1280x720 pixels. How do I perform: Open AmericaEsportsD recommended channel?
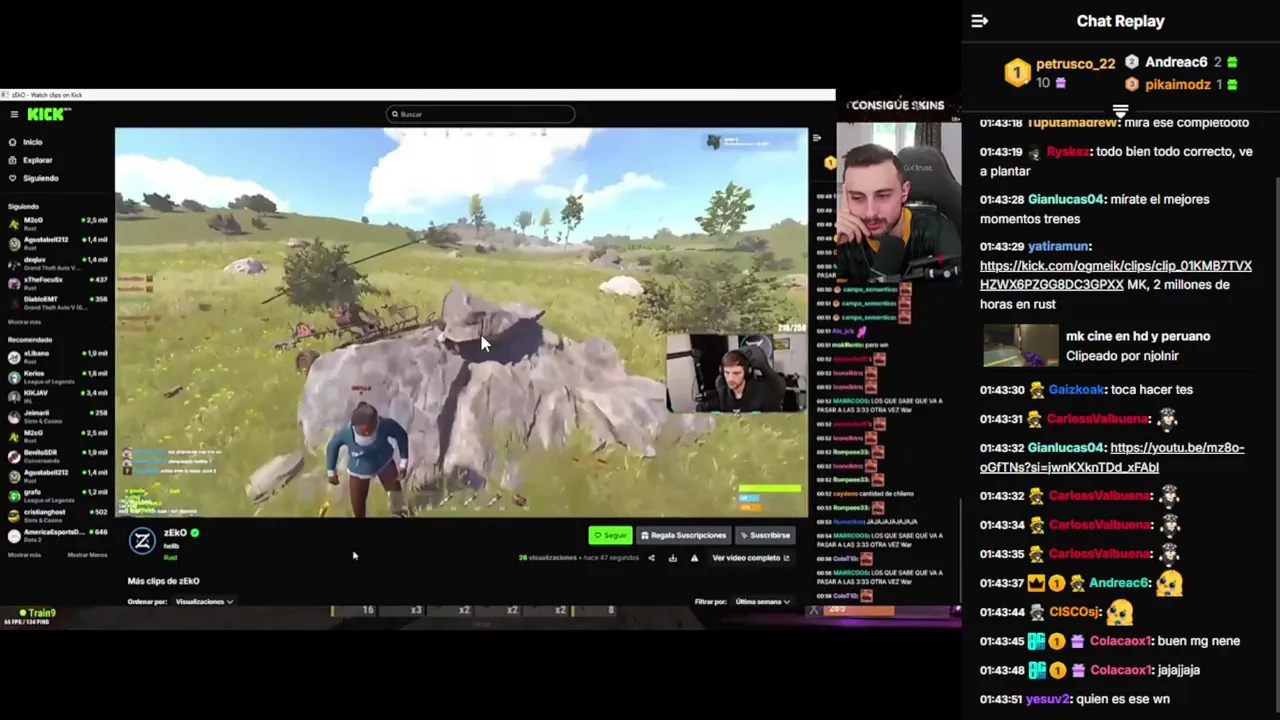pyautogui.click(x=58, y=534)
